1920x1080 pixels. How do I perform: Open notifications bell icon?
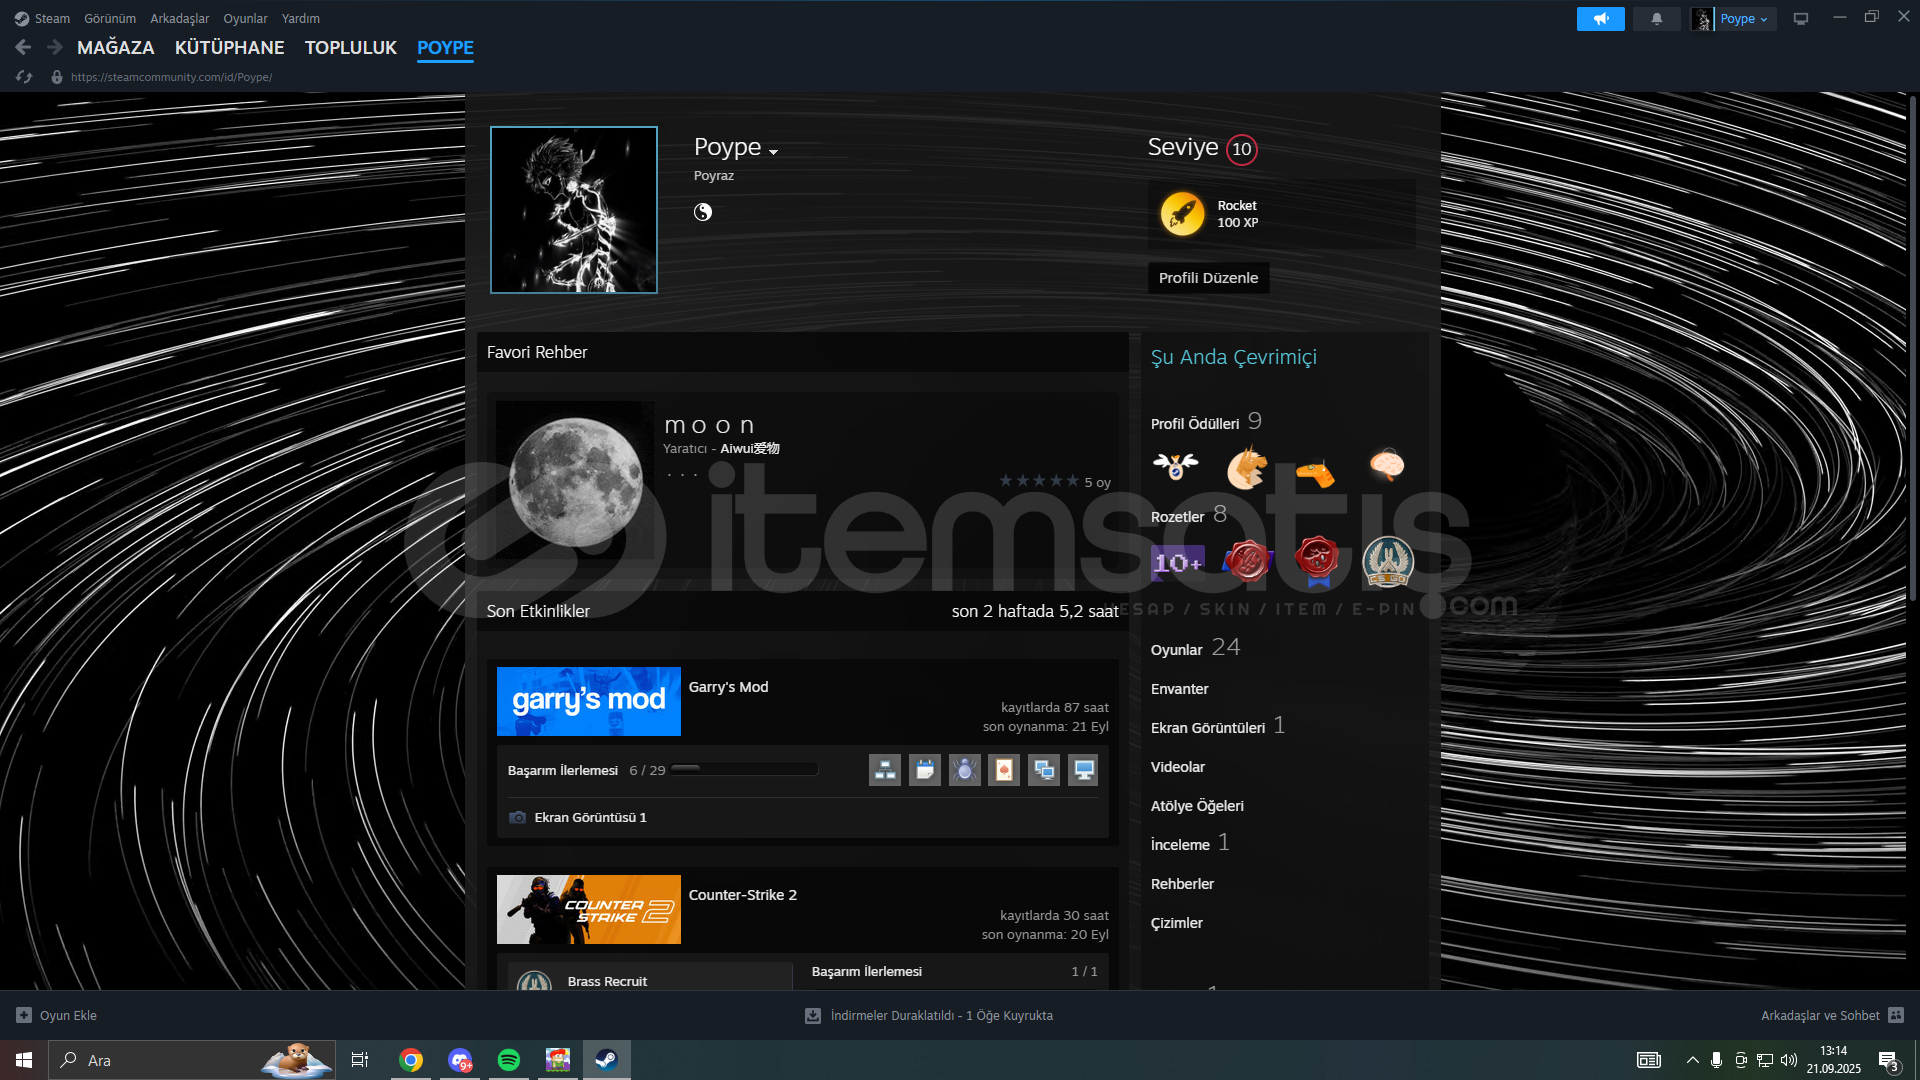tap(1657, 19)
